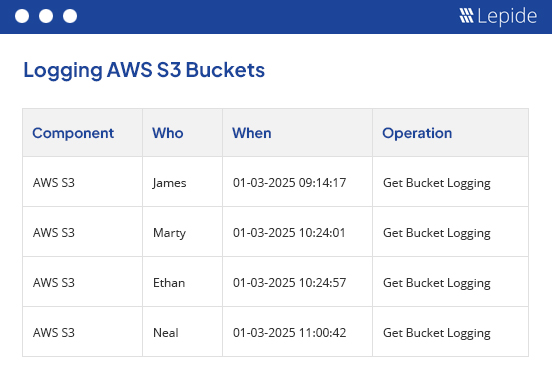The width and height of the screenshot is (552, 380).
Task: Click timestamp 01-03-2025 11:00:42
Action: (x=289, y=333)
